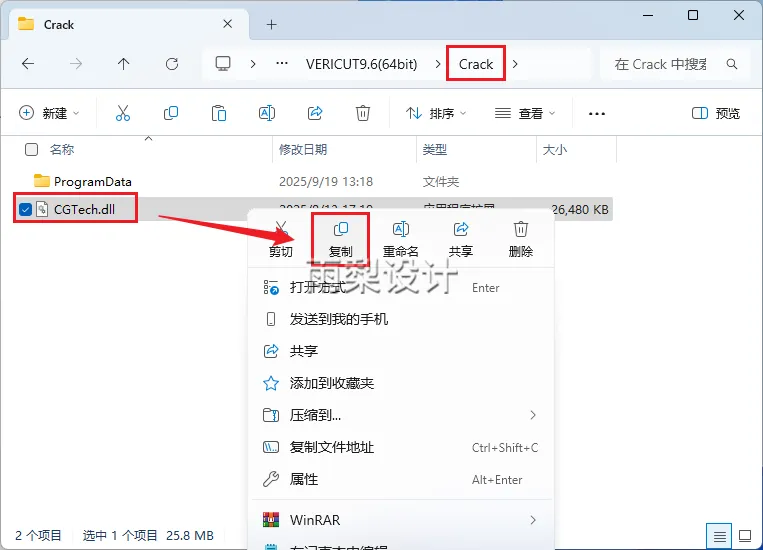Image resolution: width=763 pixels, height=550 pixels.
Task: Open the hidden path ellipsis in address bar
Action: [x=282, y=63]
